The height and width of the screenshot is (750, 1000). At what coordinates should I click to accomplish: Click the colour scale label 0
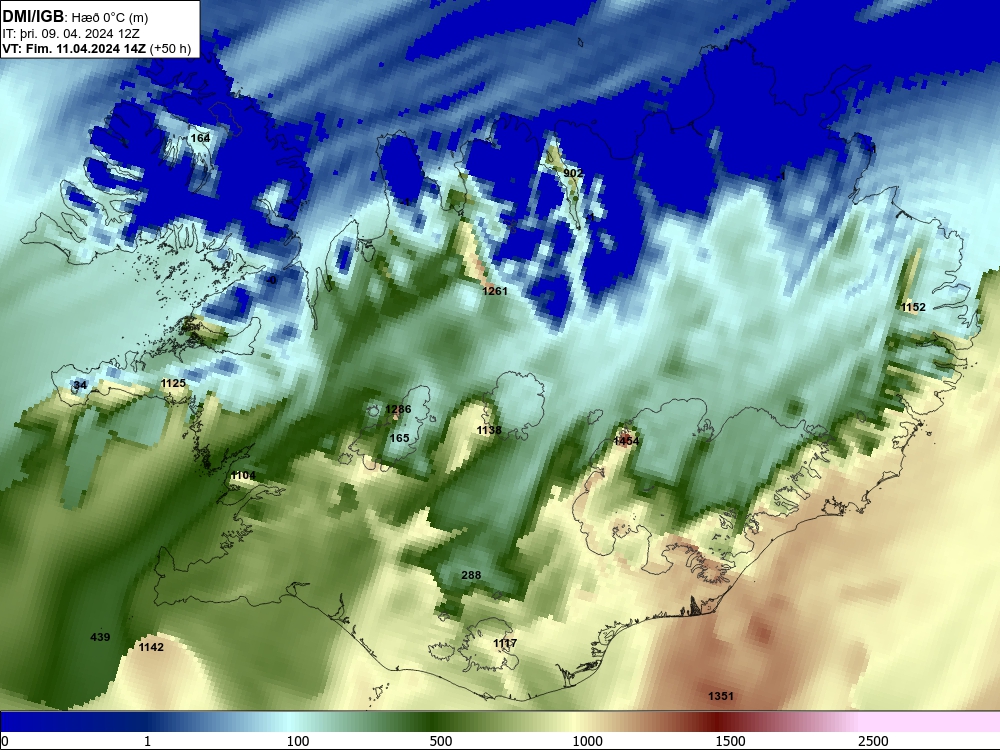point(5,741)
